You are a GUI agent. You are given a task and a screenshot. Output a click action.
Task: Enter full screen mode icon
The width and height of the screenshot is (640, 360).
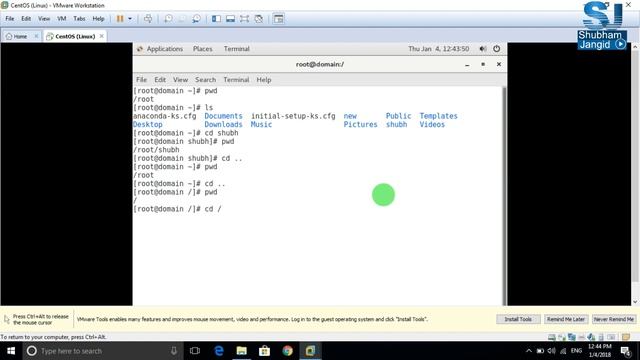244,19
